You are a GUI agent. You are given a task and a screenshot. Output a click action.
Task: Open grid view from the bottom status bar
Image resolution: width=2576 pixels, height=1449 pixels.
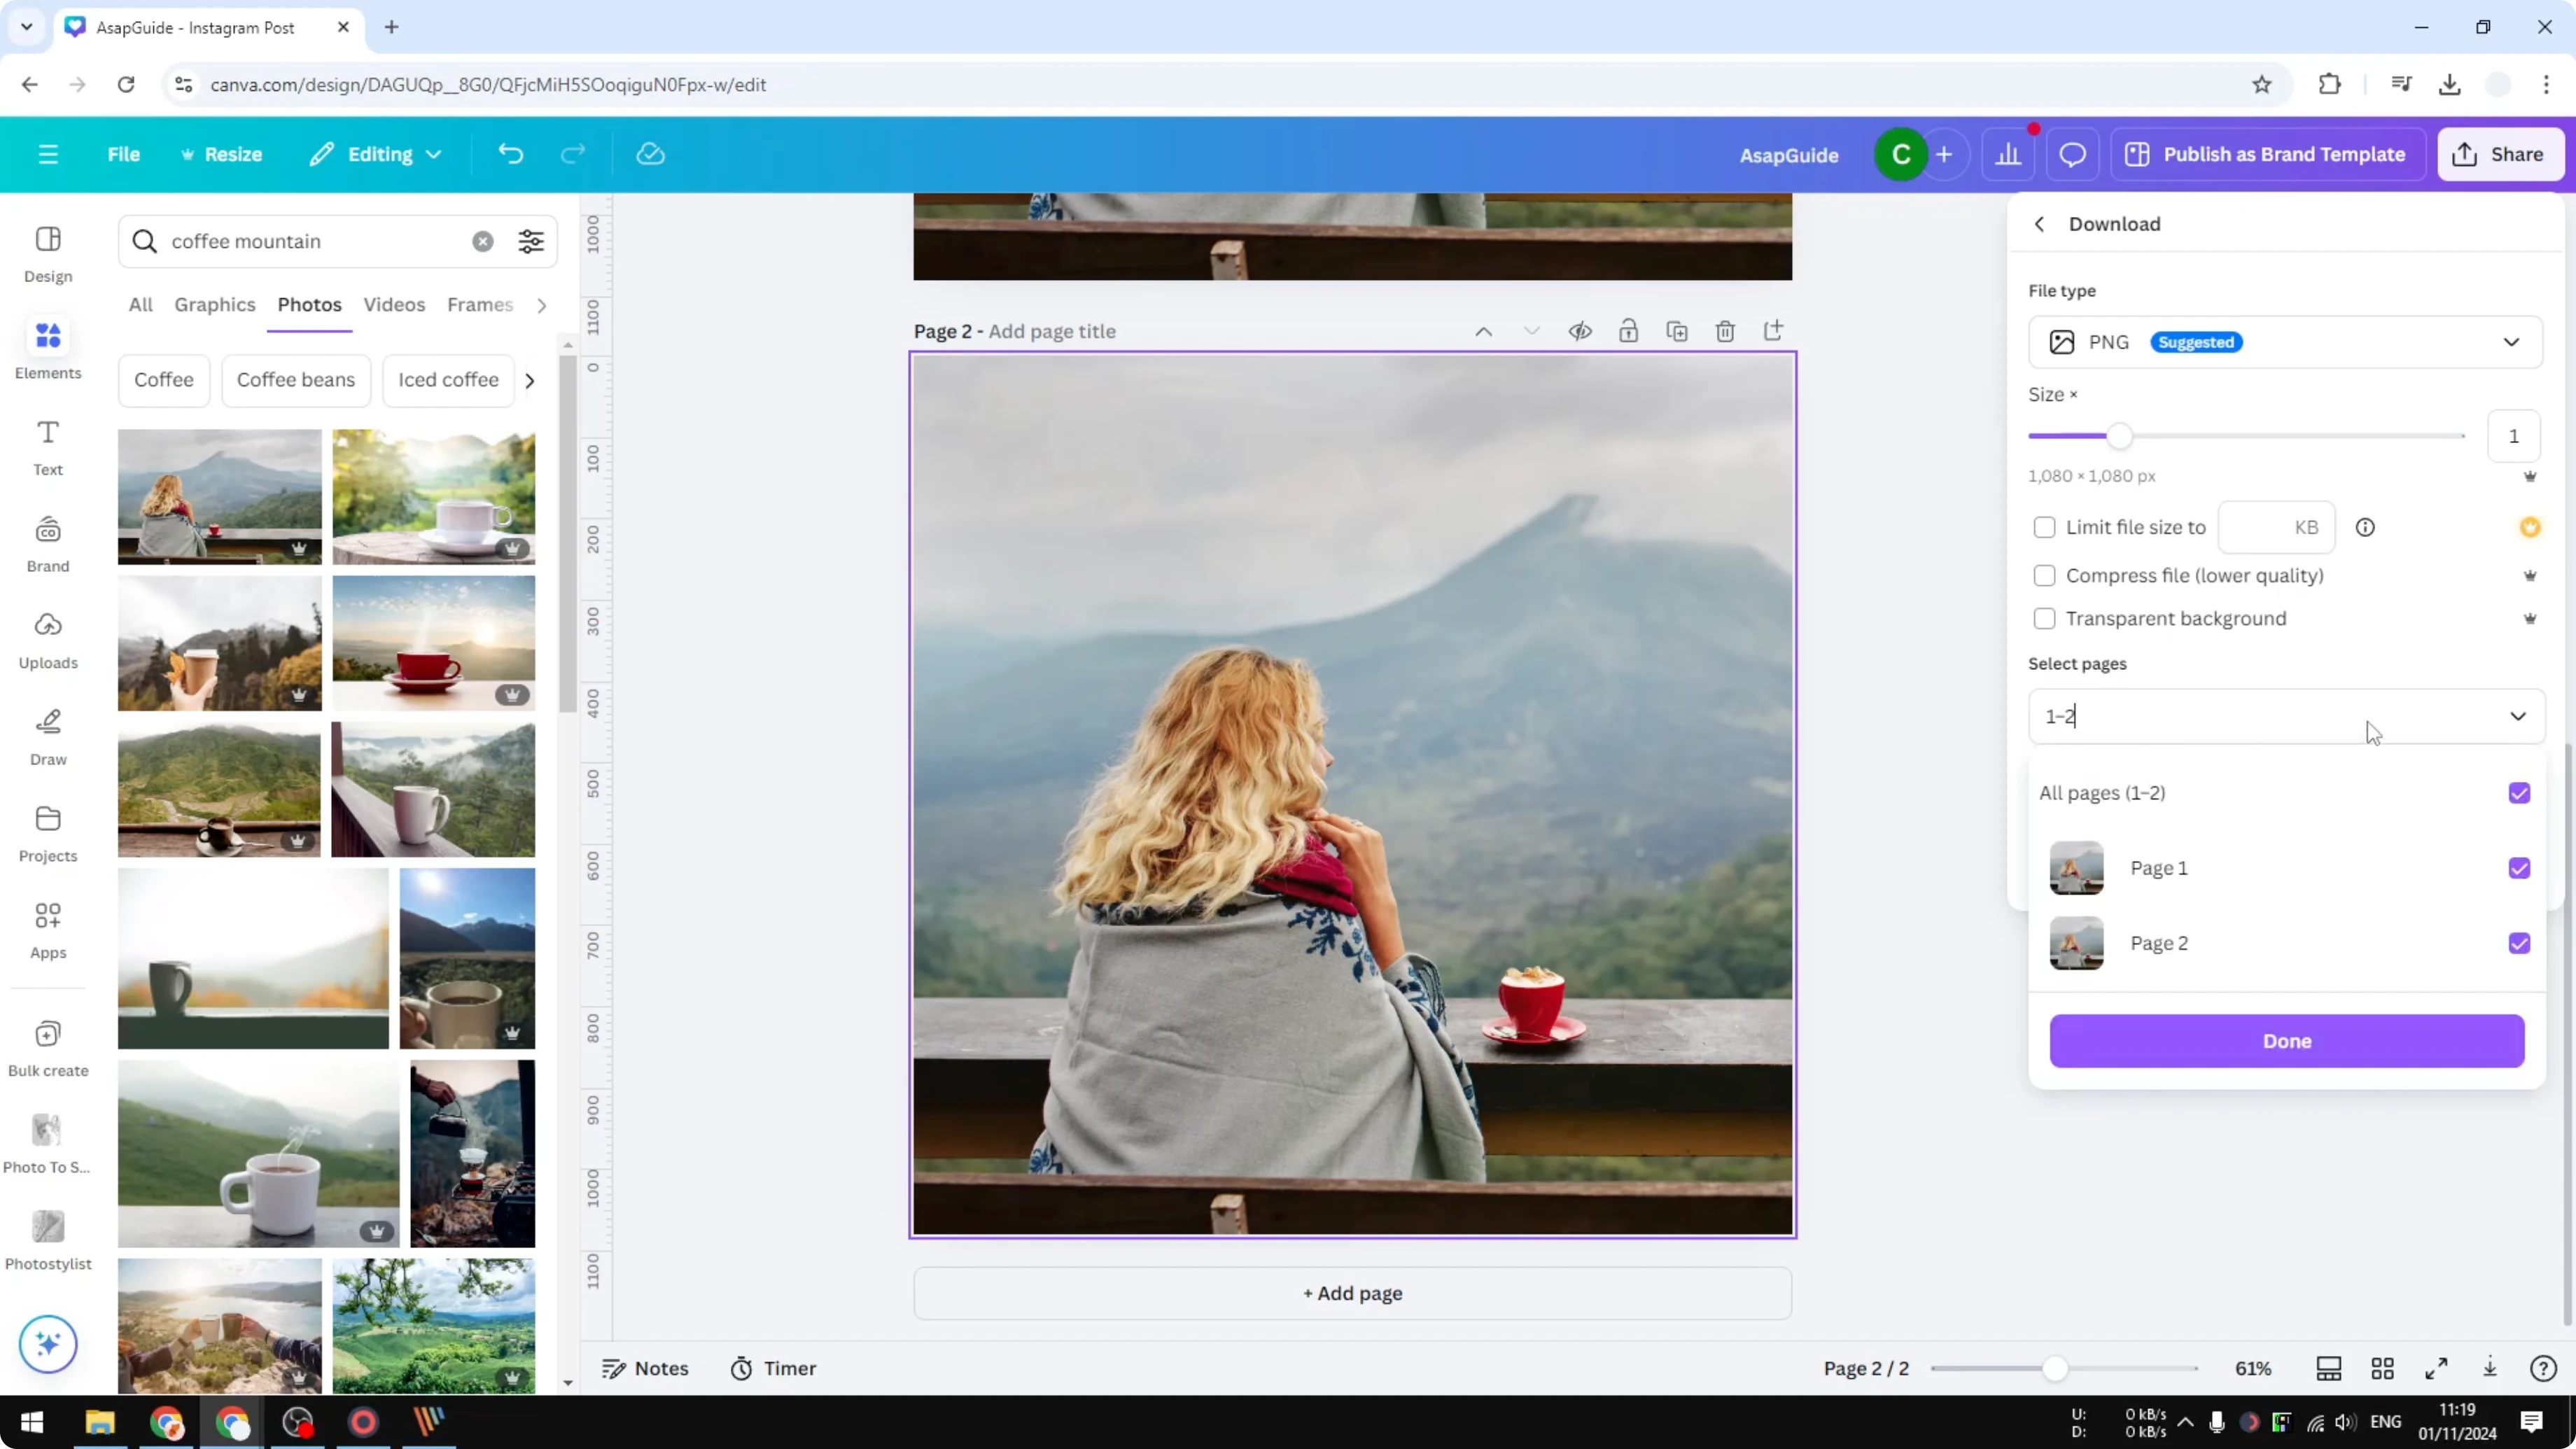2382,1368
